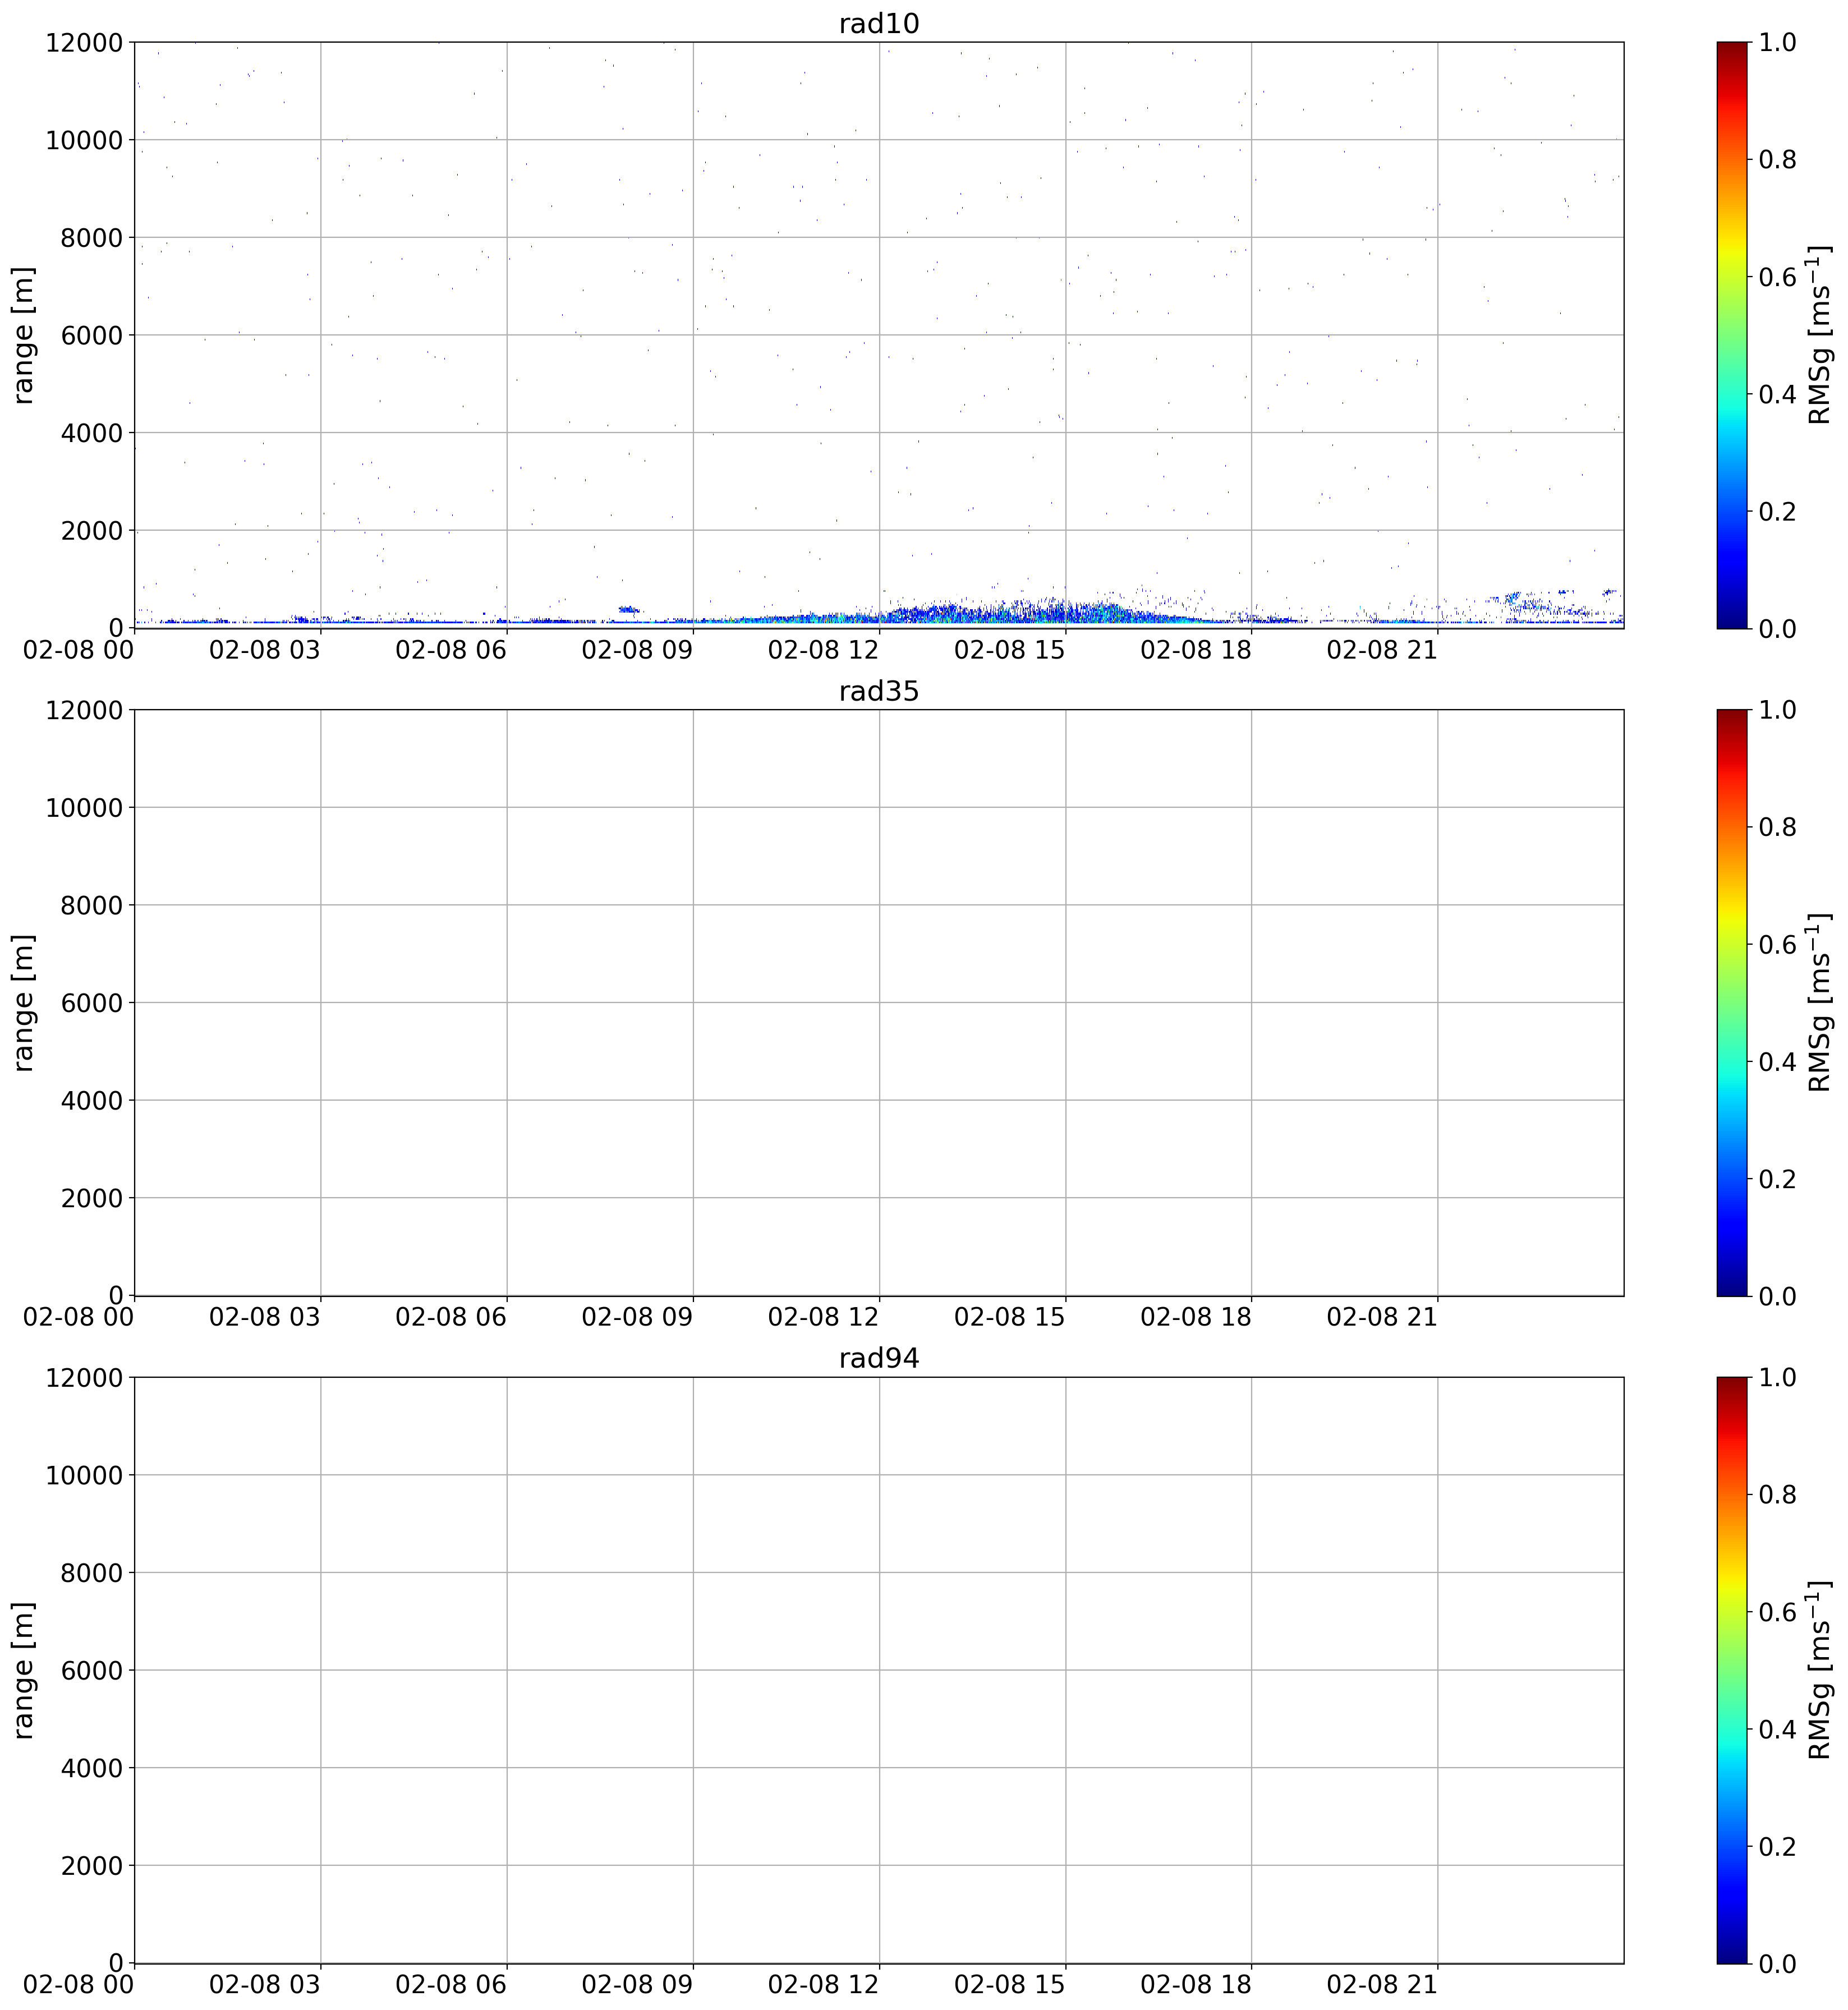Click the rad10 plot title
The width and height of the screenshot is (1848, 2010).
pyautogui.click(x=878, y=23)
